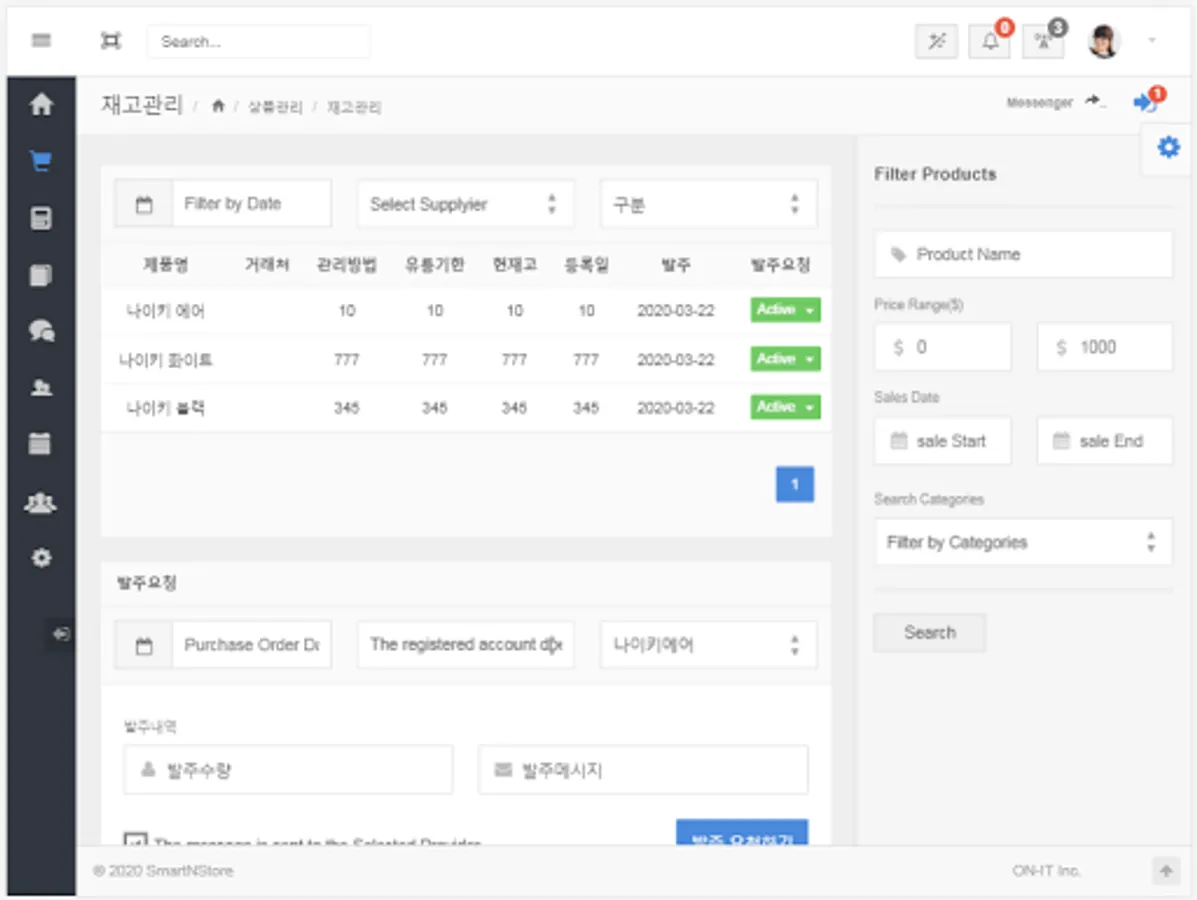Click the sale Start date field
1197x900 pixels.
[943, 440]
